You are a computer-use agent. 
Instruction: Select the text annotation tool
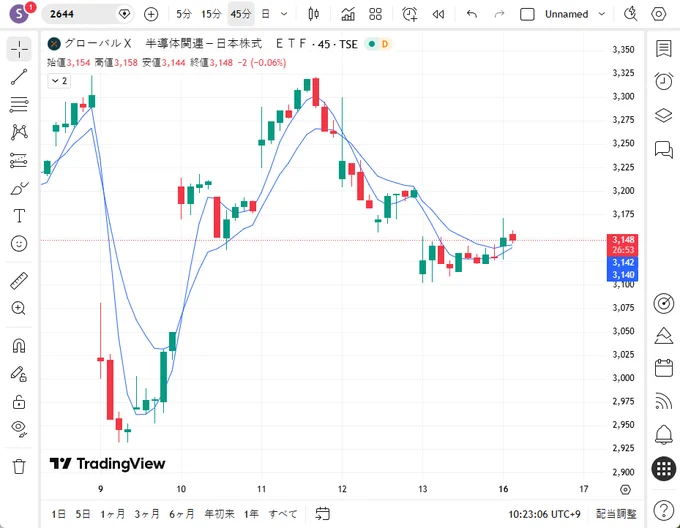pos(19,215)
